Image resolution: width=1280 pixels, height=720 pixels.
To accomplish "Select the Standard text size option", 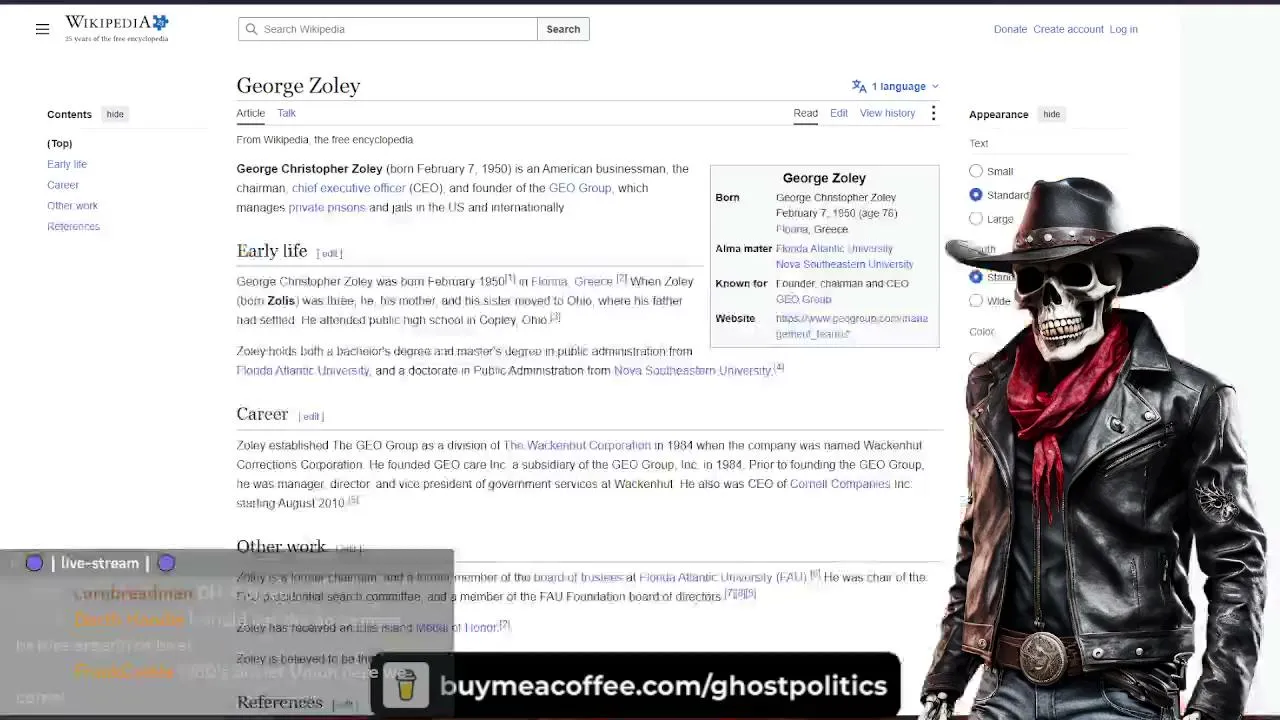I will (x=976, y=195).
